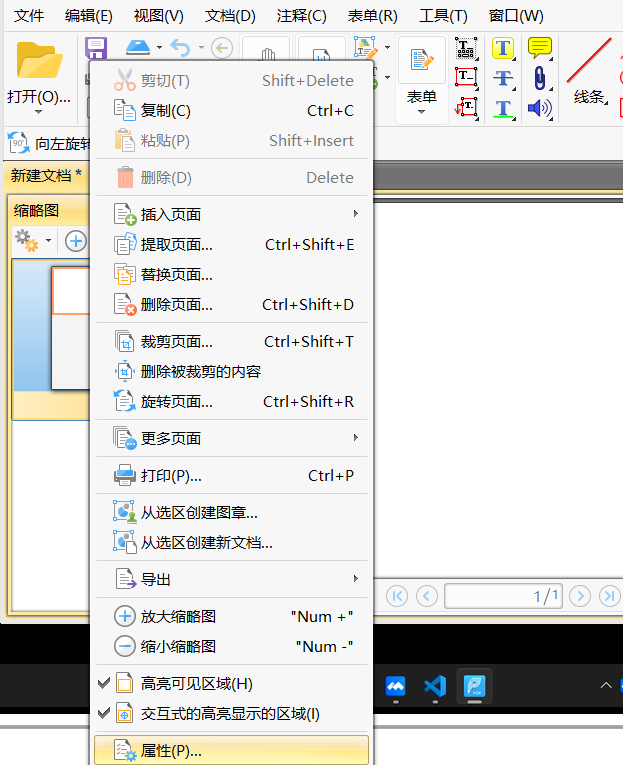
Task: Open the 工具(T) menu
Action: pyautogui.click(x=443, y=16)
